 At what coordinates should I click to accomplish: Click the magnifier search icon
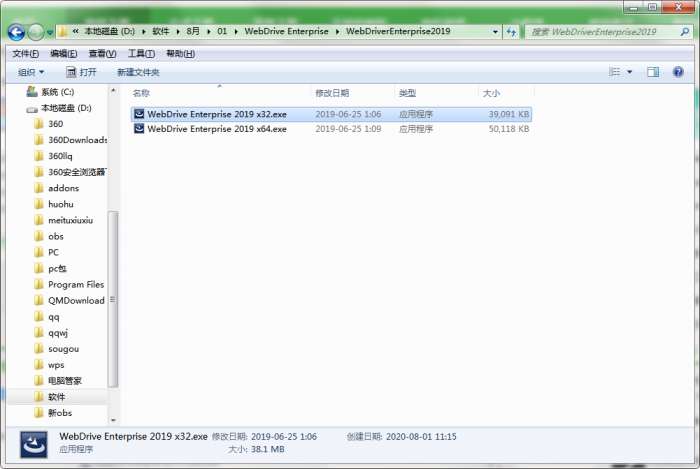[684, 32]
